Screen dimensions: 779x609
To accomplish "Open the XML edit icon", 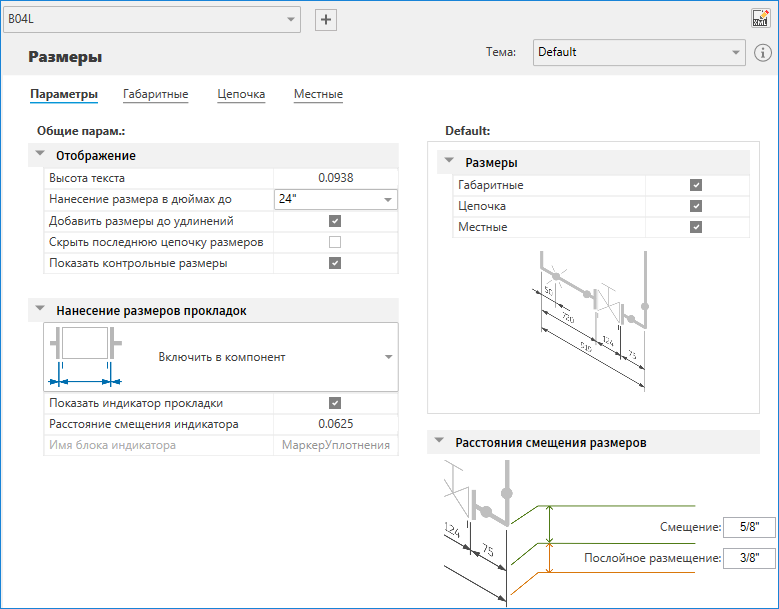I will pos(760,18).
